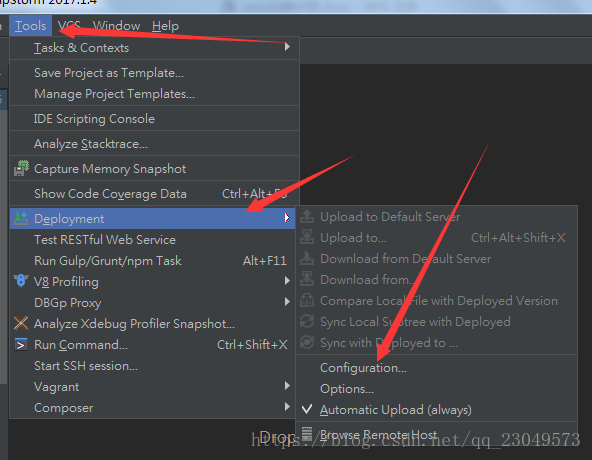
Task: Click the Upload to... icon
Action: tap(307, 237)
